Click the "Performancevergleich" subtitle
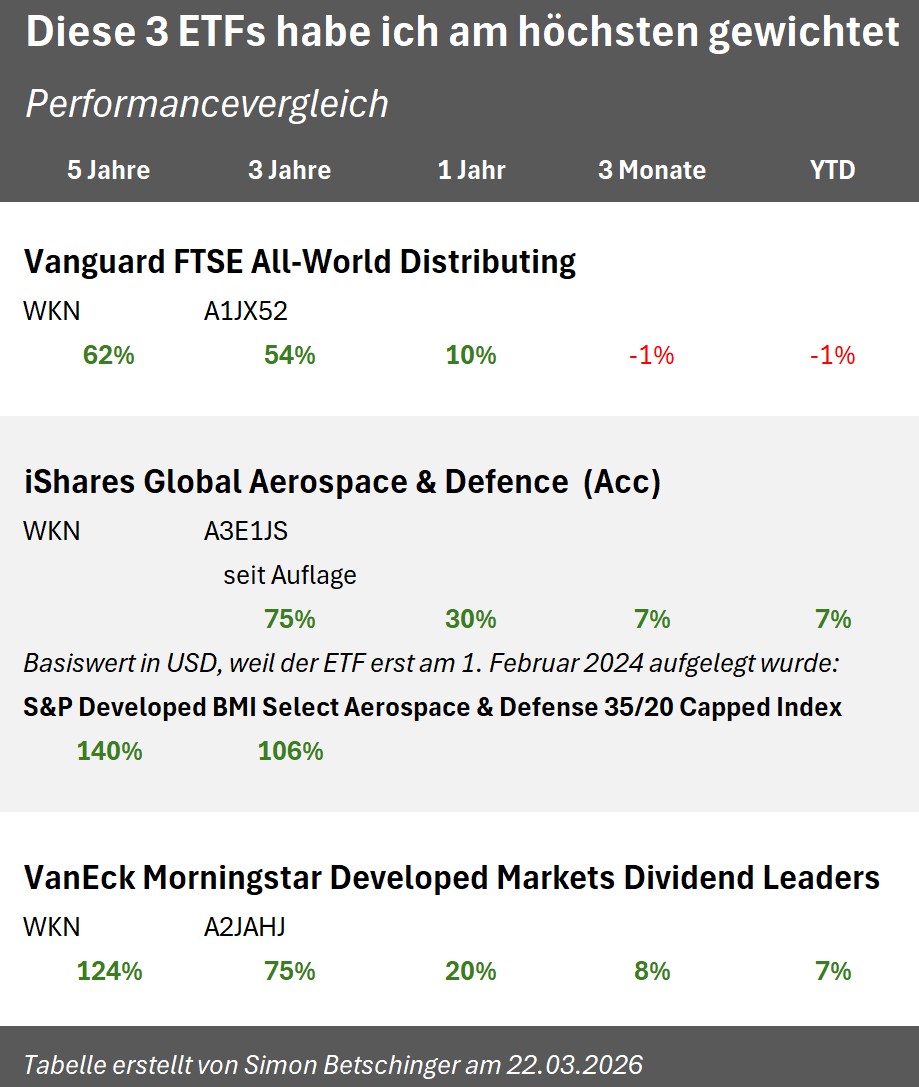The height and width of the screenshot is (1087, 919). tap(206, 104)
